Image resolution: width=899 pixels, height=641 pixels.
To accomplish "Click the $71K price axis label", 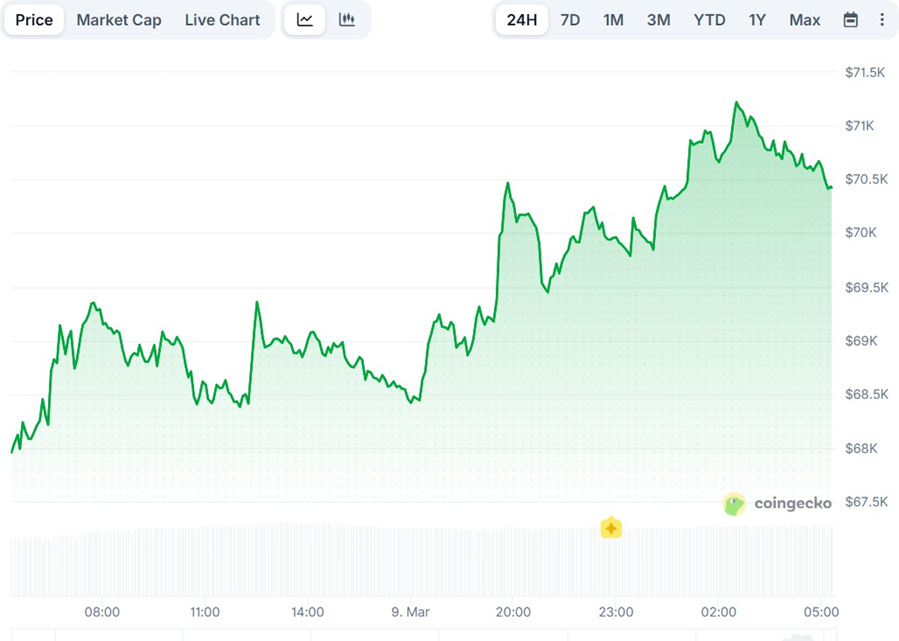I will point(859,126).
